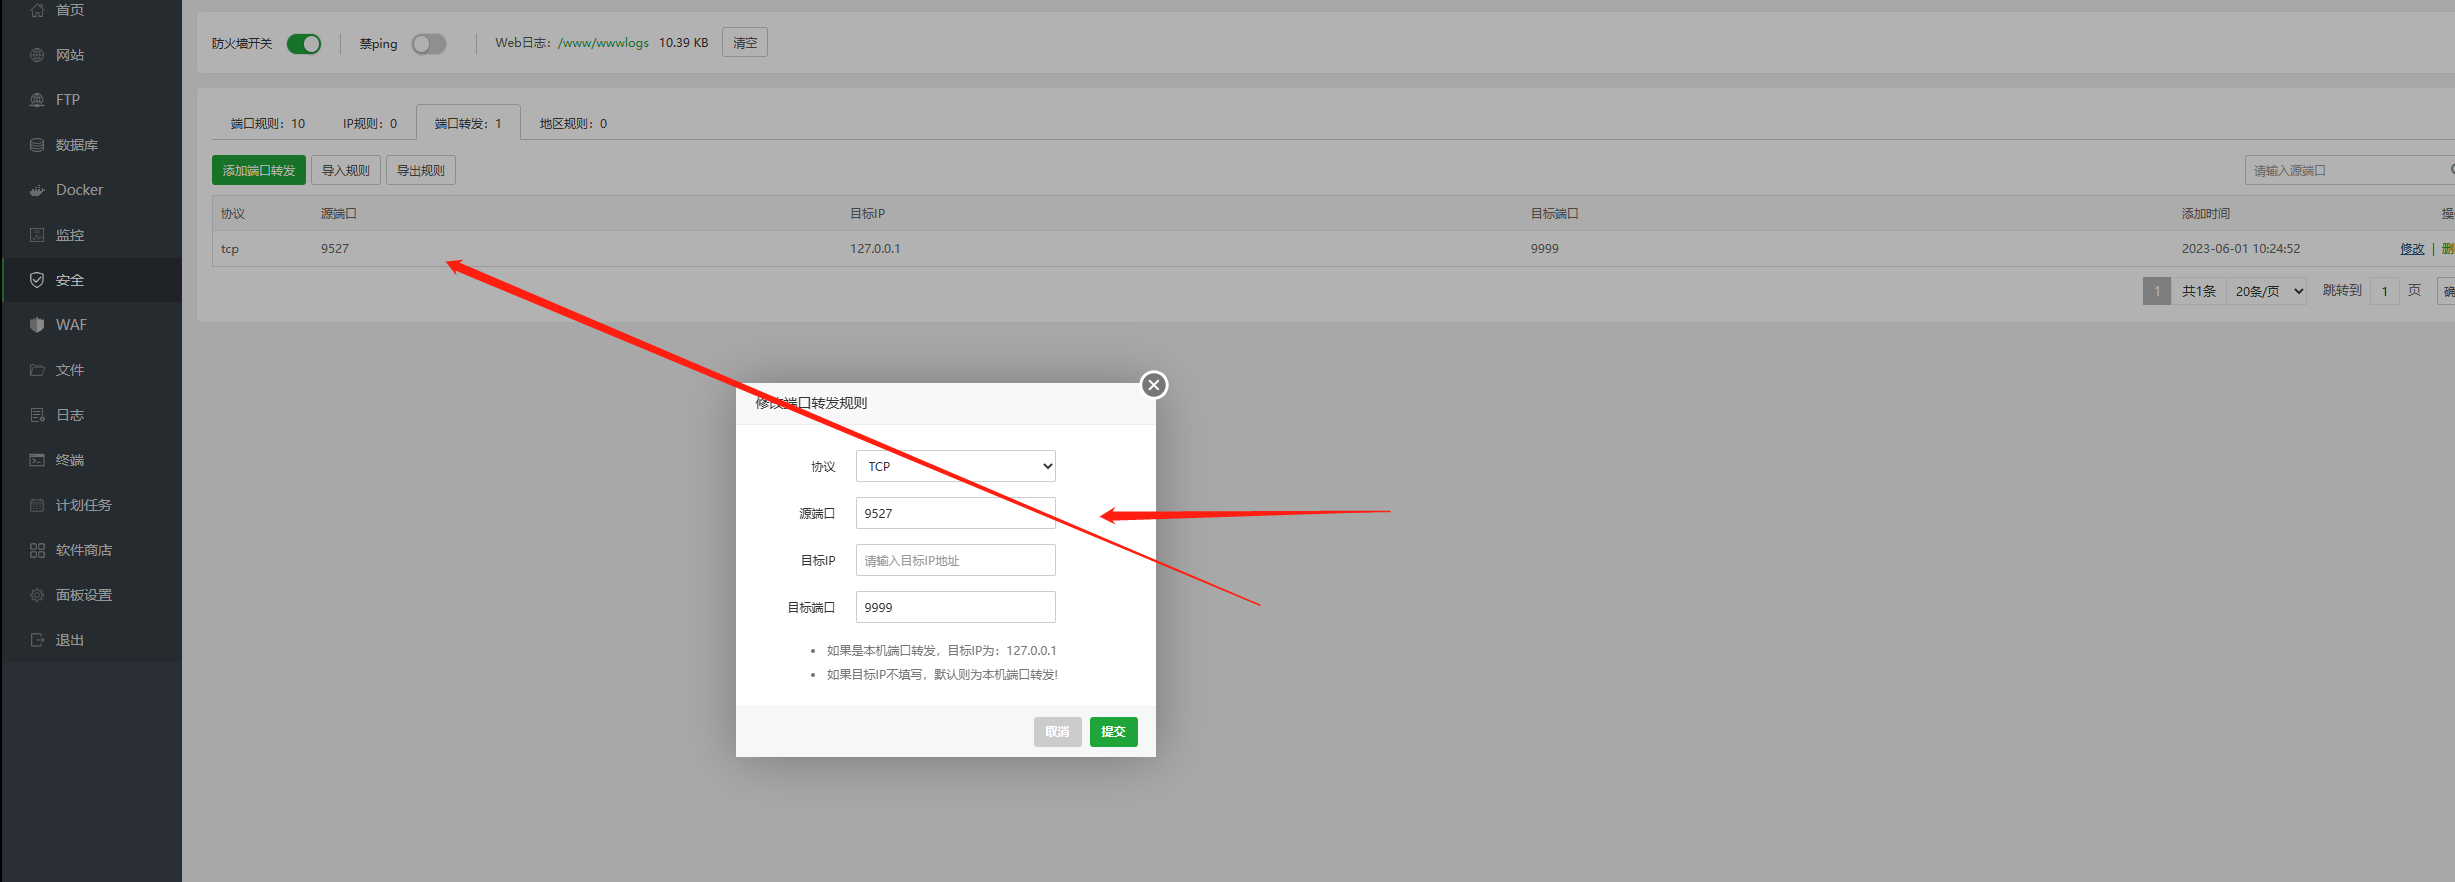Click the security shield icon in the sidebar
The width and height of the screenshot is (2455, 882).
click(x=37, y=280)
